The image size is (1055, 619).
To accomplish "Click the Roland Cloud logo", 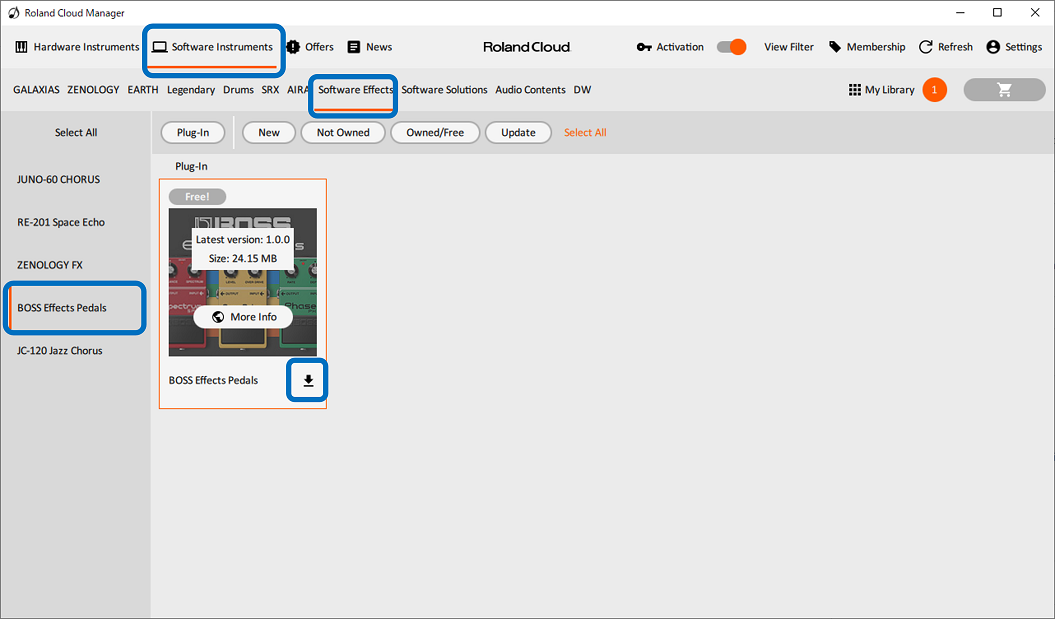I will pyautogui.click(x=527, y=47).
